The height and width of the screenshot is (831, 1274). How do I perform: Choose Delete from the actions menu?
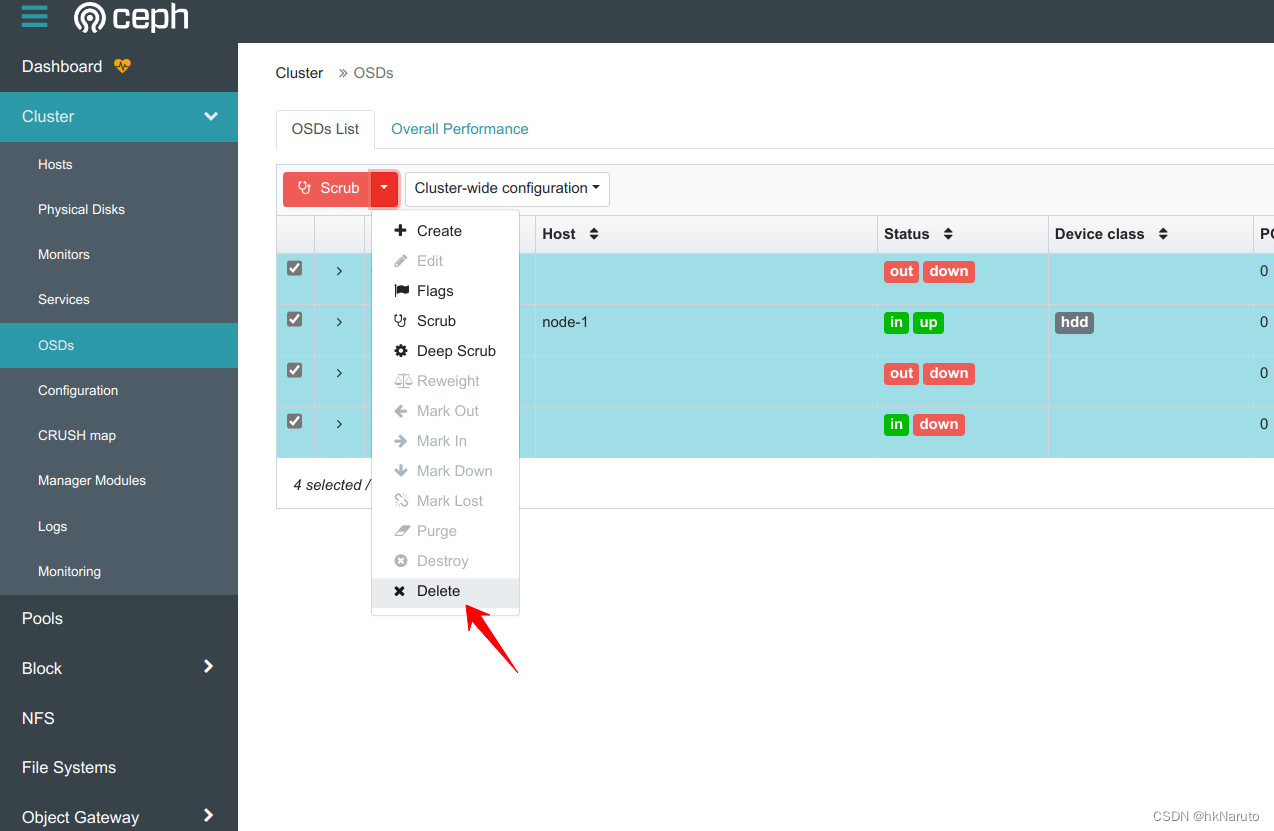[x=445, y=591]
